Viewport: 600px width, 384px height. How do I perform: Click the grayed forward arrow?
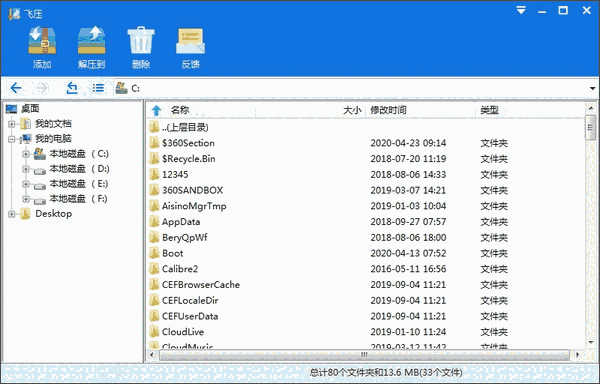pyautogui.click(x=42, y=88)
